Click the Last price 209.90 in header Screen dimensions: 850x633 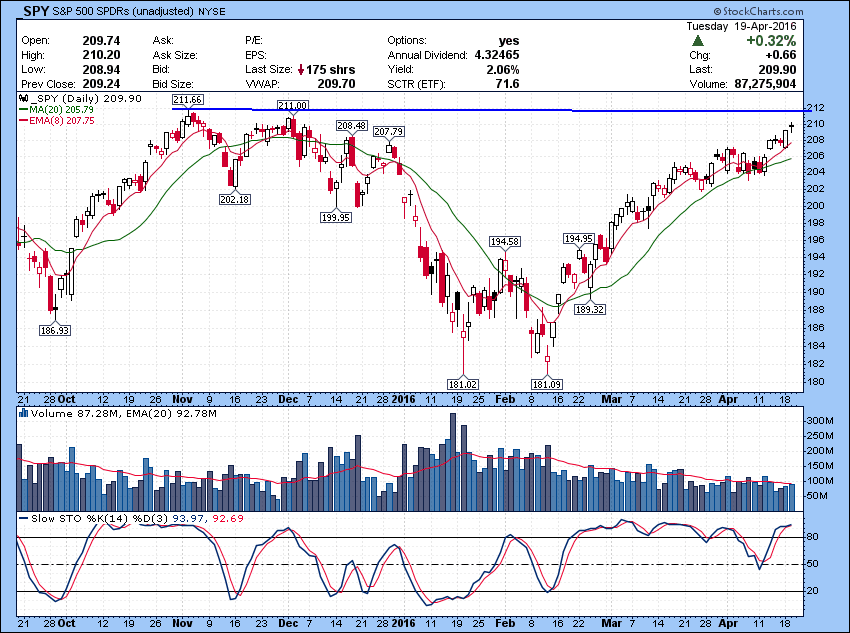click(777, 69)
